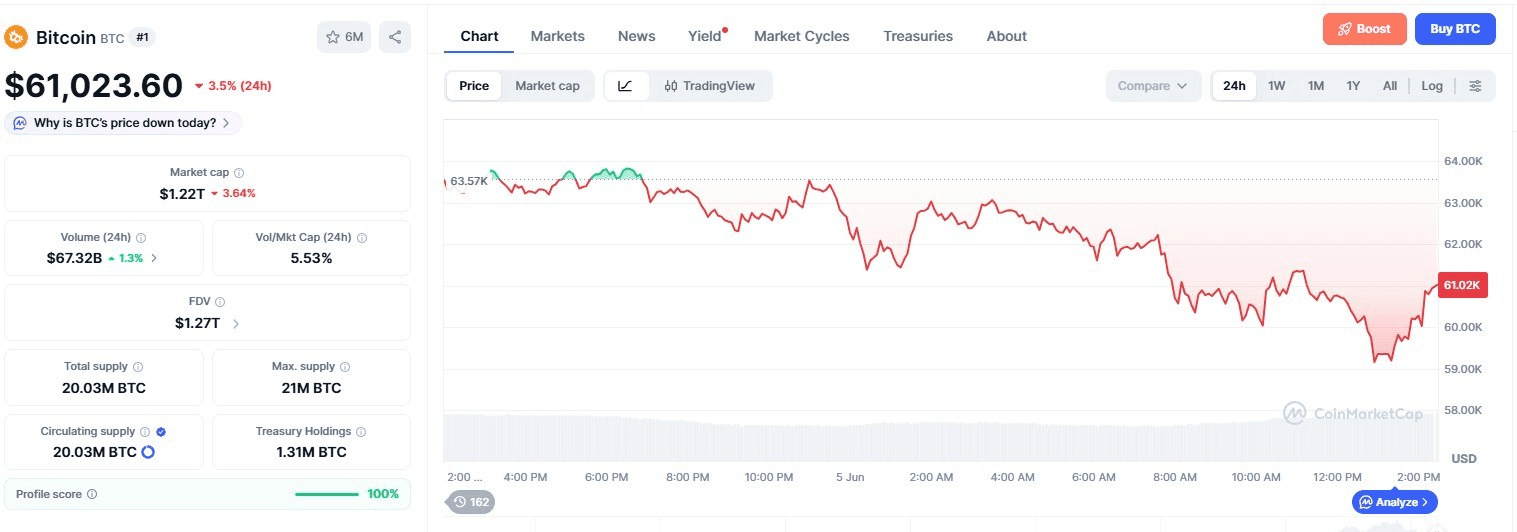
Task: Click the info icon next to FDV
Action: coord(220,302)
